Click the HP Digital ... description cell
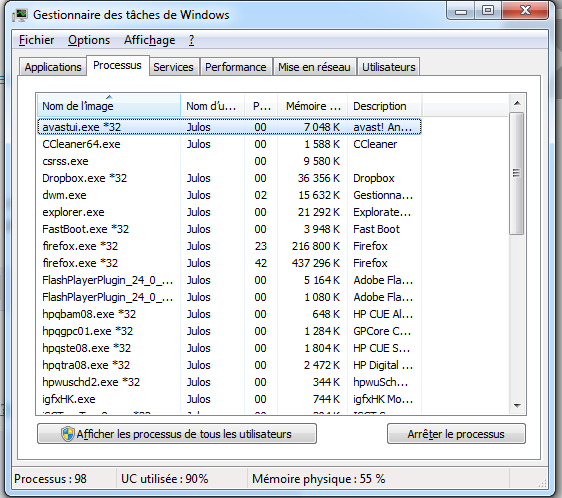Screen dimensions: 562x498 click(x=383, y=365)
